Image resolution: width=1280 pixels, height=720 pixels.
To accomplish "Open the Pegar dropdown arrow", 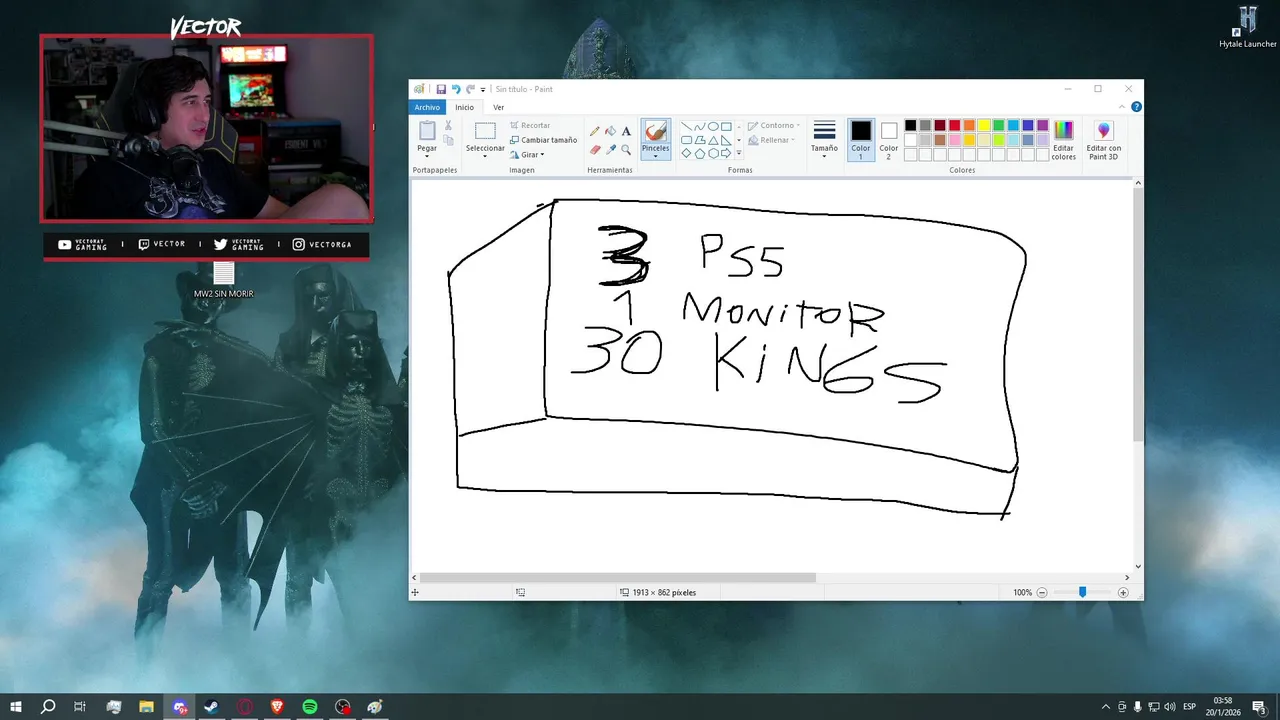I will pyautogui.click(x=427, y=156).
